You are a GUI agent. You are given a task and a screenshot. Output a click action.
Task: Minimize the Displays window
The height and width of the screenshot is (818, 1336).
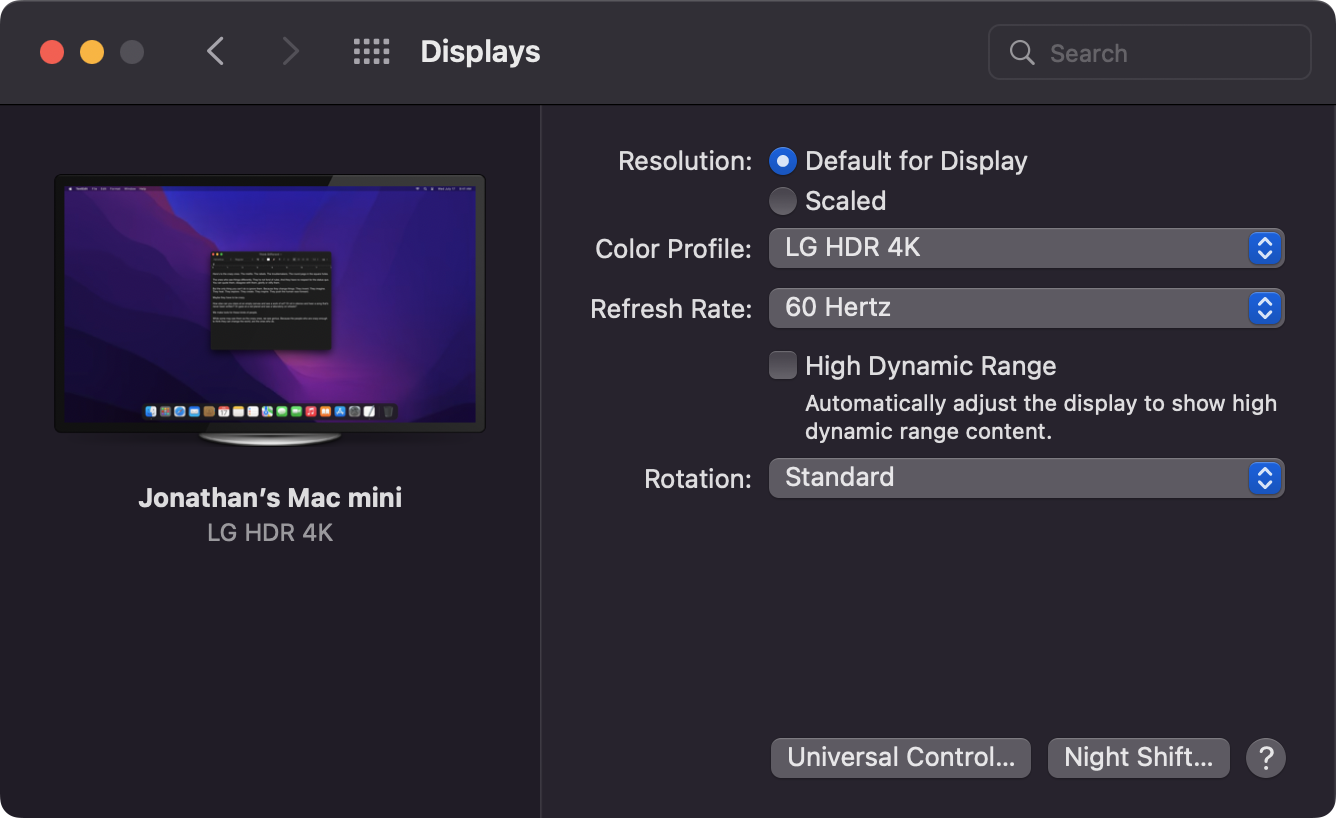(92, 52)
